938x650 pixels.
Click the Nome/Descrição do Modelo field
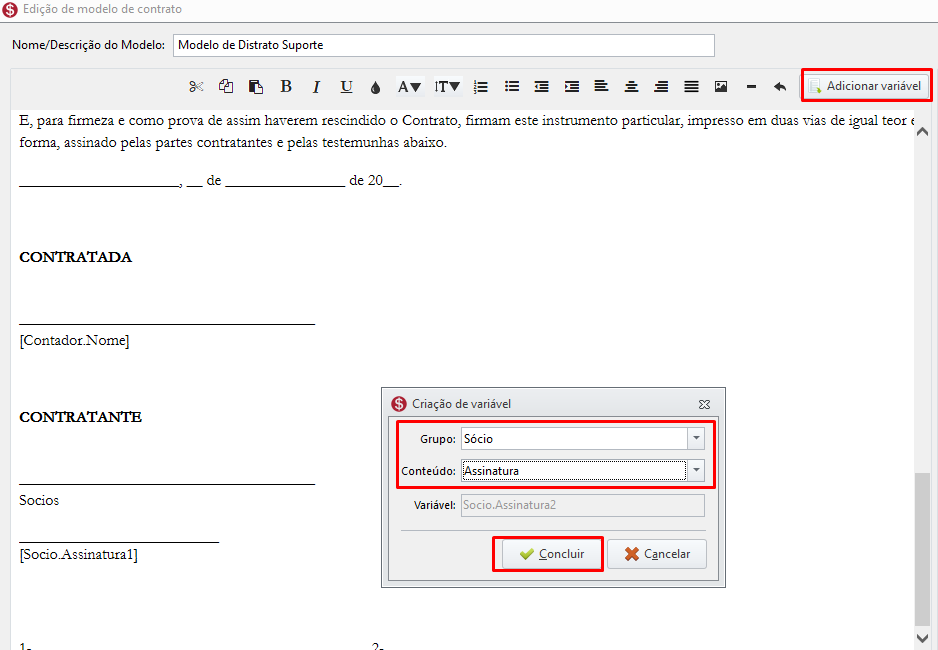pos(444,45)
